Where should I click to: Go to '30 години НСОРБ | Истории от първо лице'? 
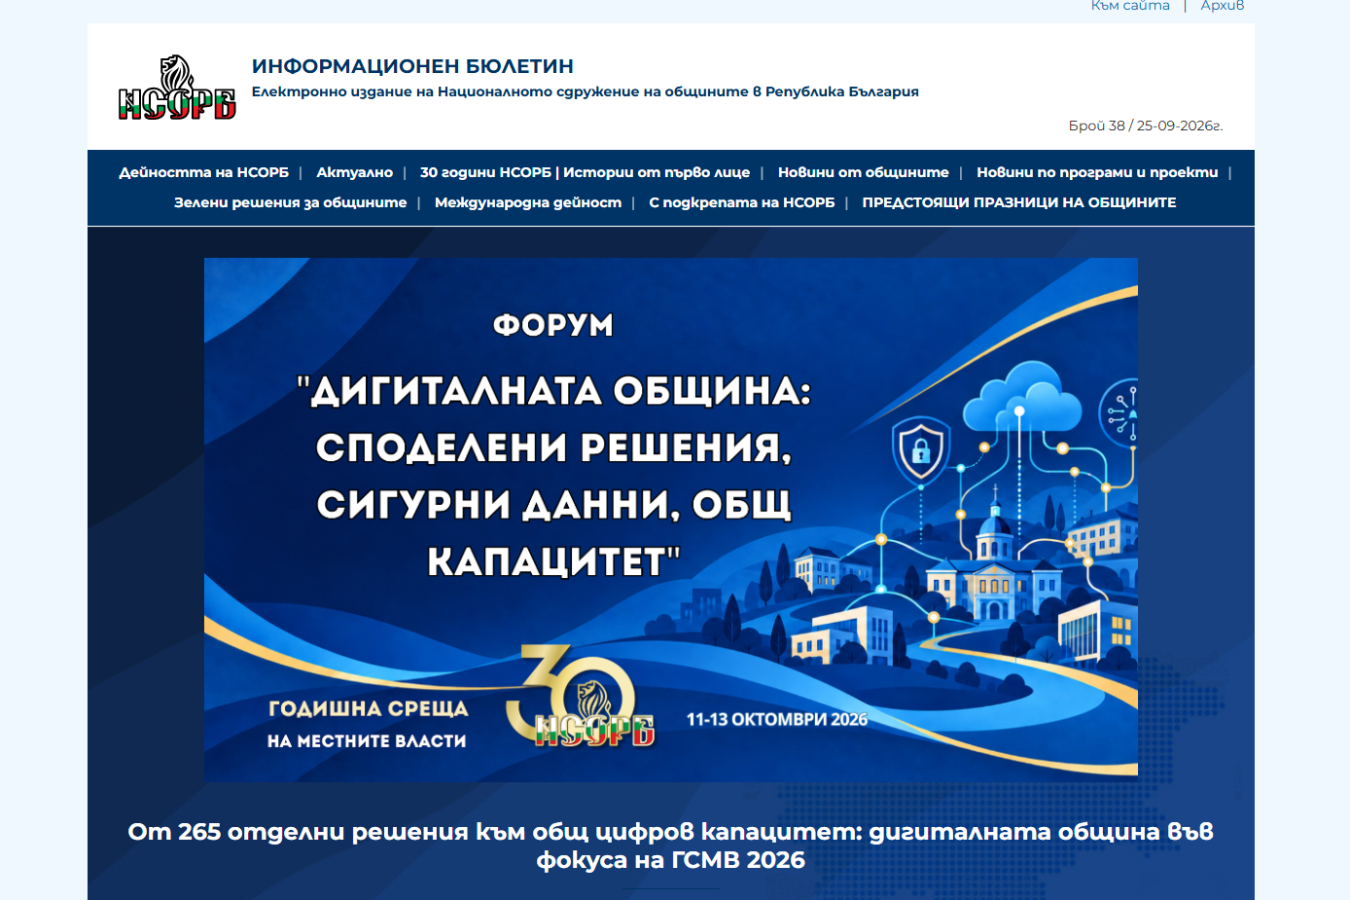point(585,172)
